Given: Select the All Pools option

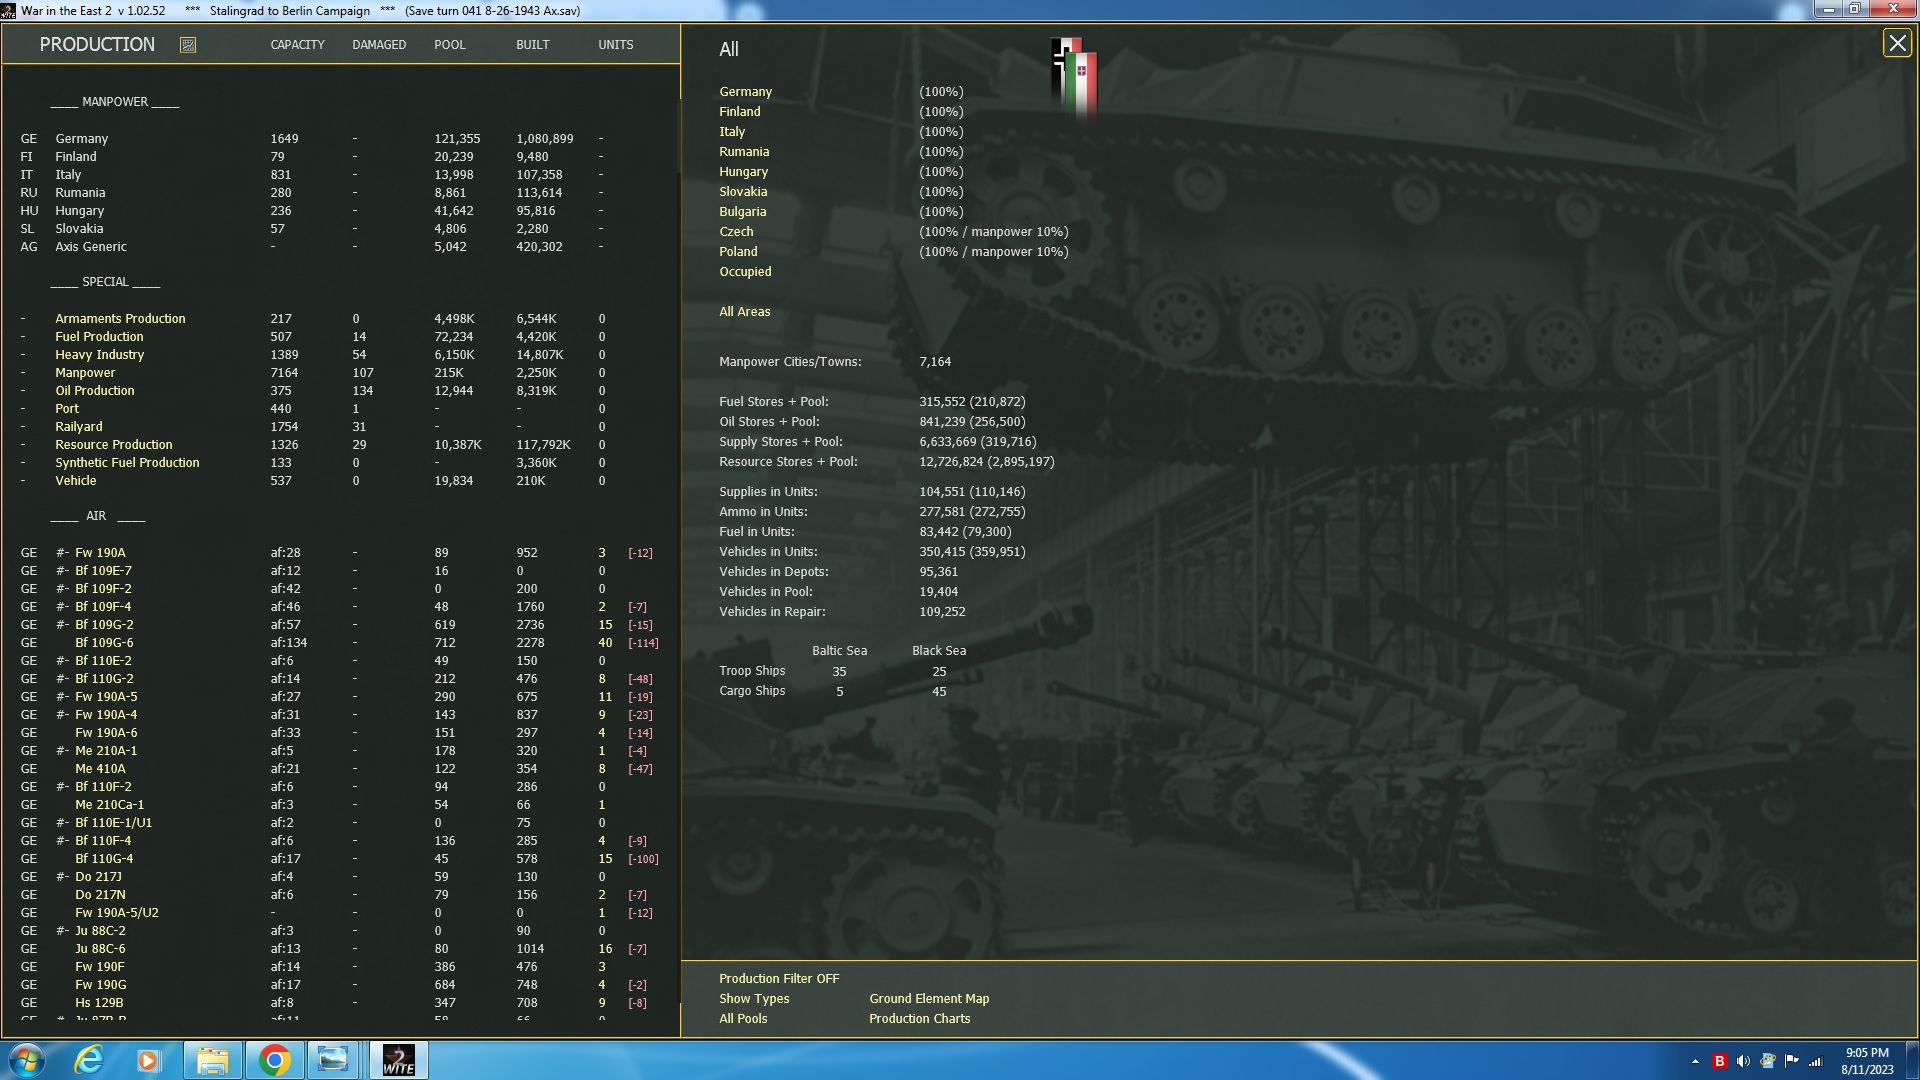Looking at the screenshot, I should tap(741, 1018).
